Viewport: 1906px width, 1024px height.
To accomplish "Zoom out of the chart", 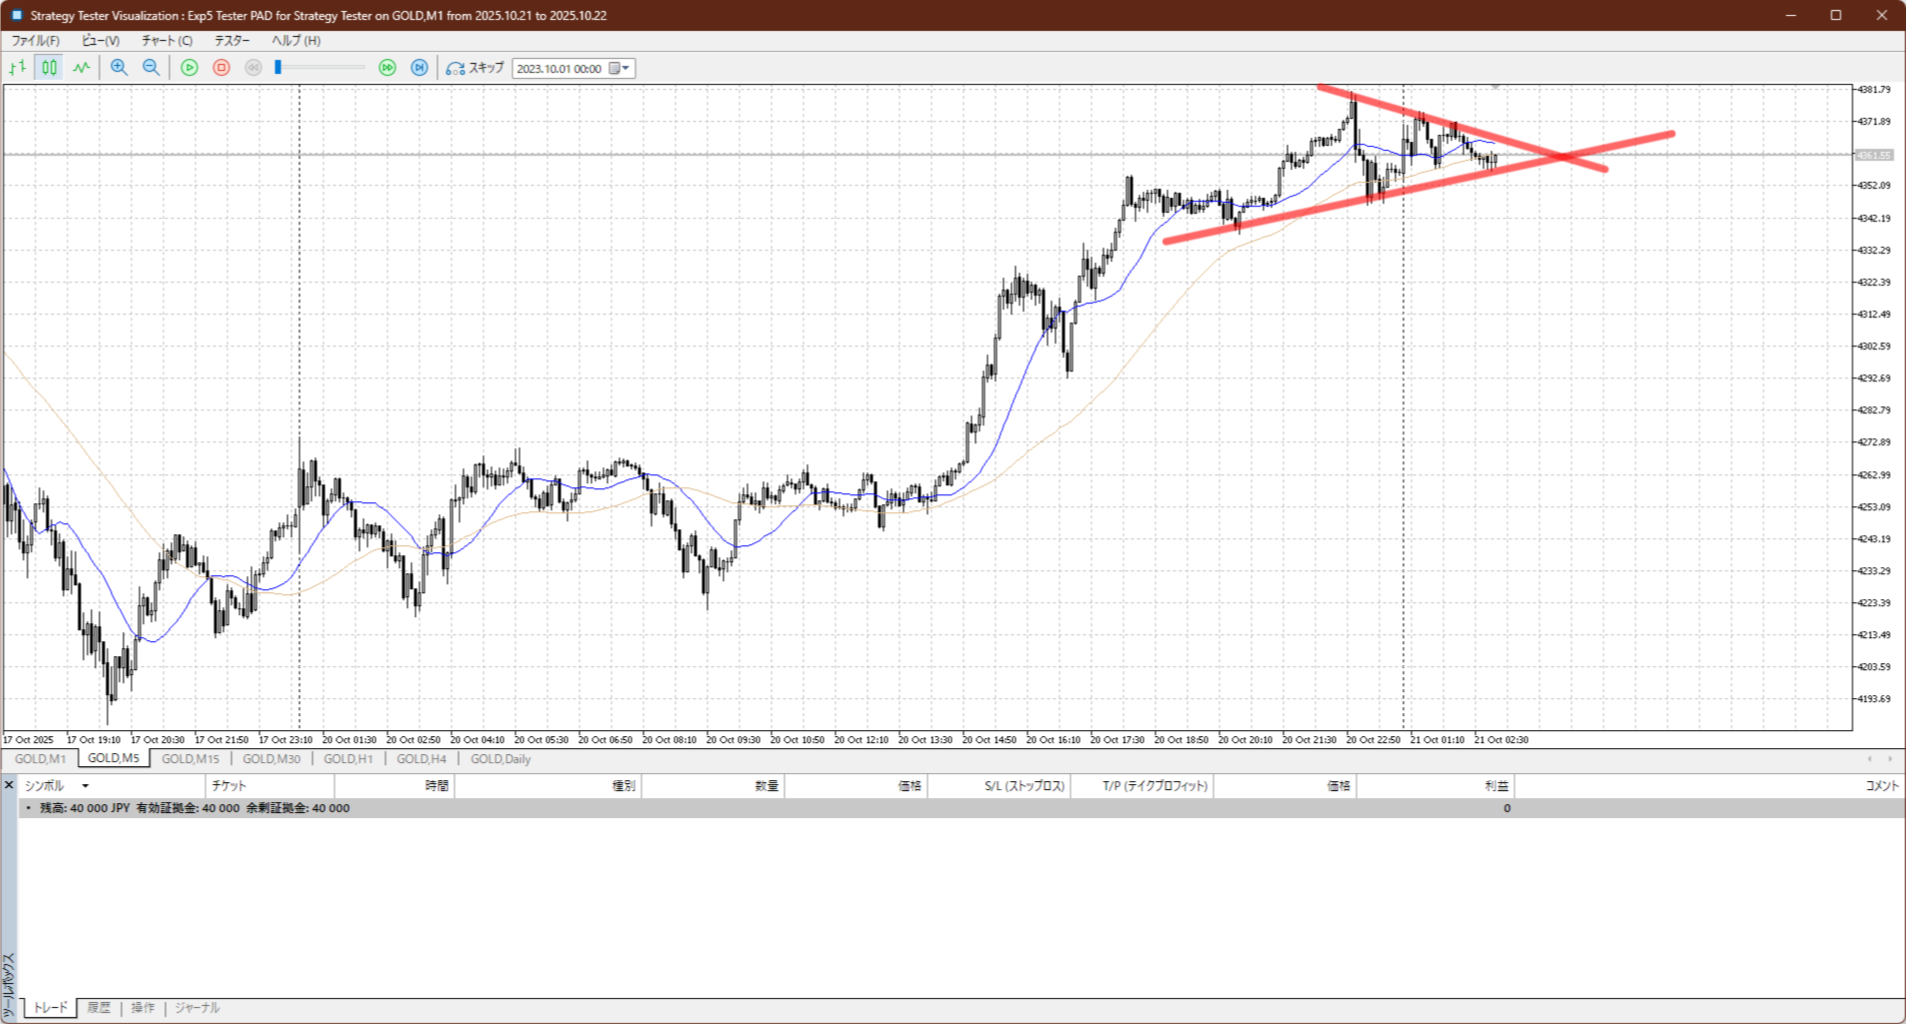I will tap(151, 68).
